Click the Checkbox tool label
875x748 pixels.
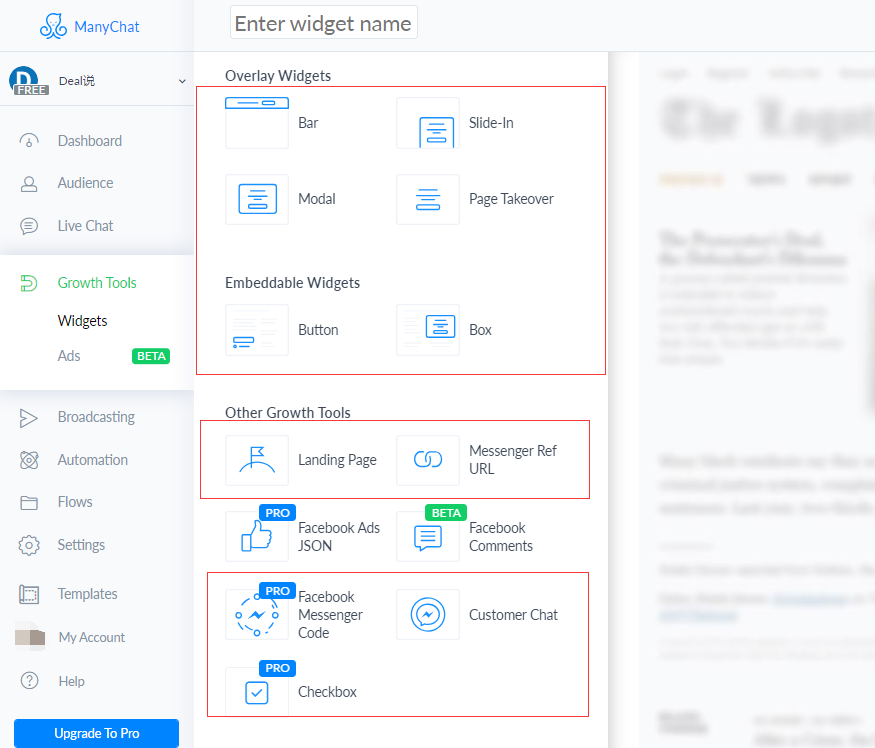click(x=327, y=692)
